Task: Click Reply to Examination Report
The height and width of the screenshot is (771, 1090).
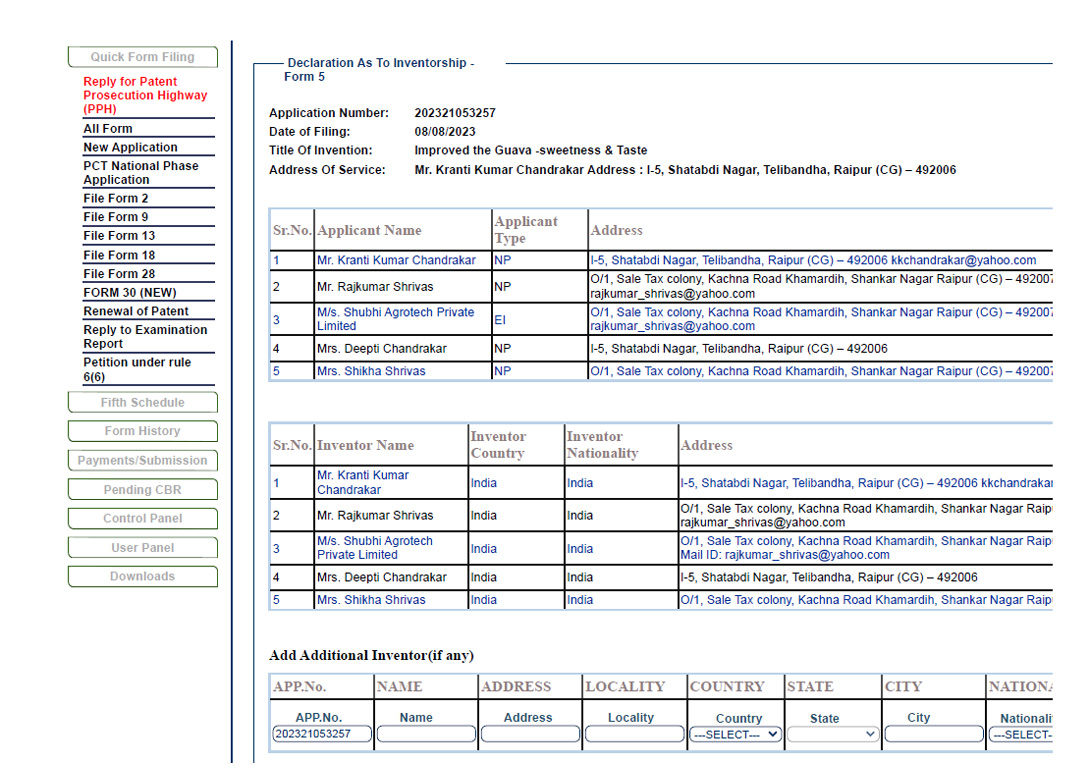Action: point(145,336)
